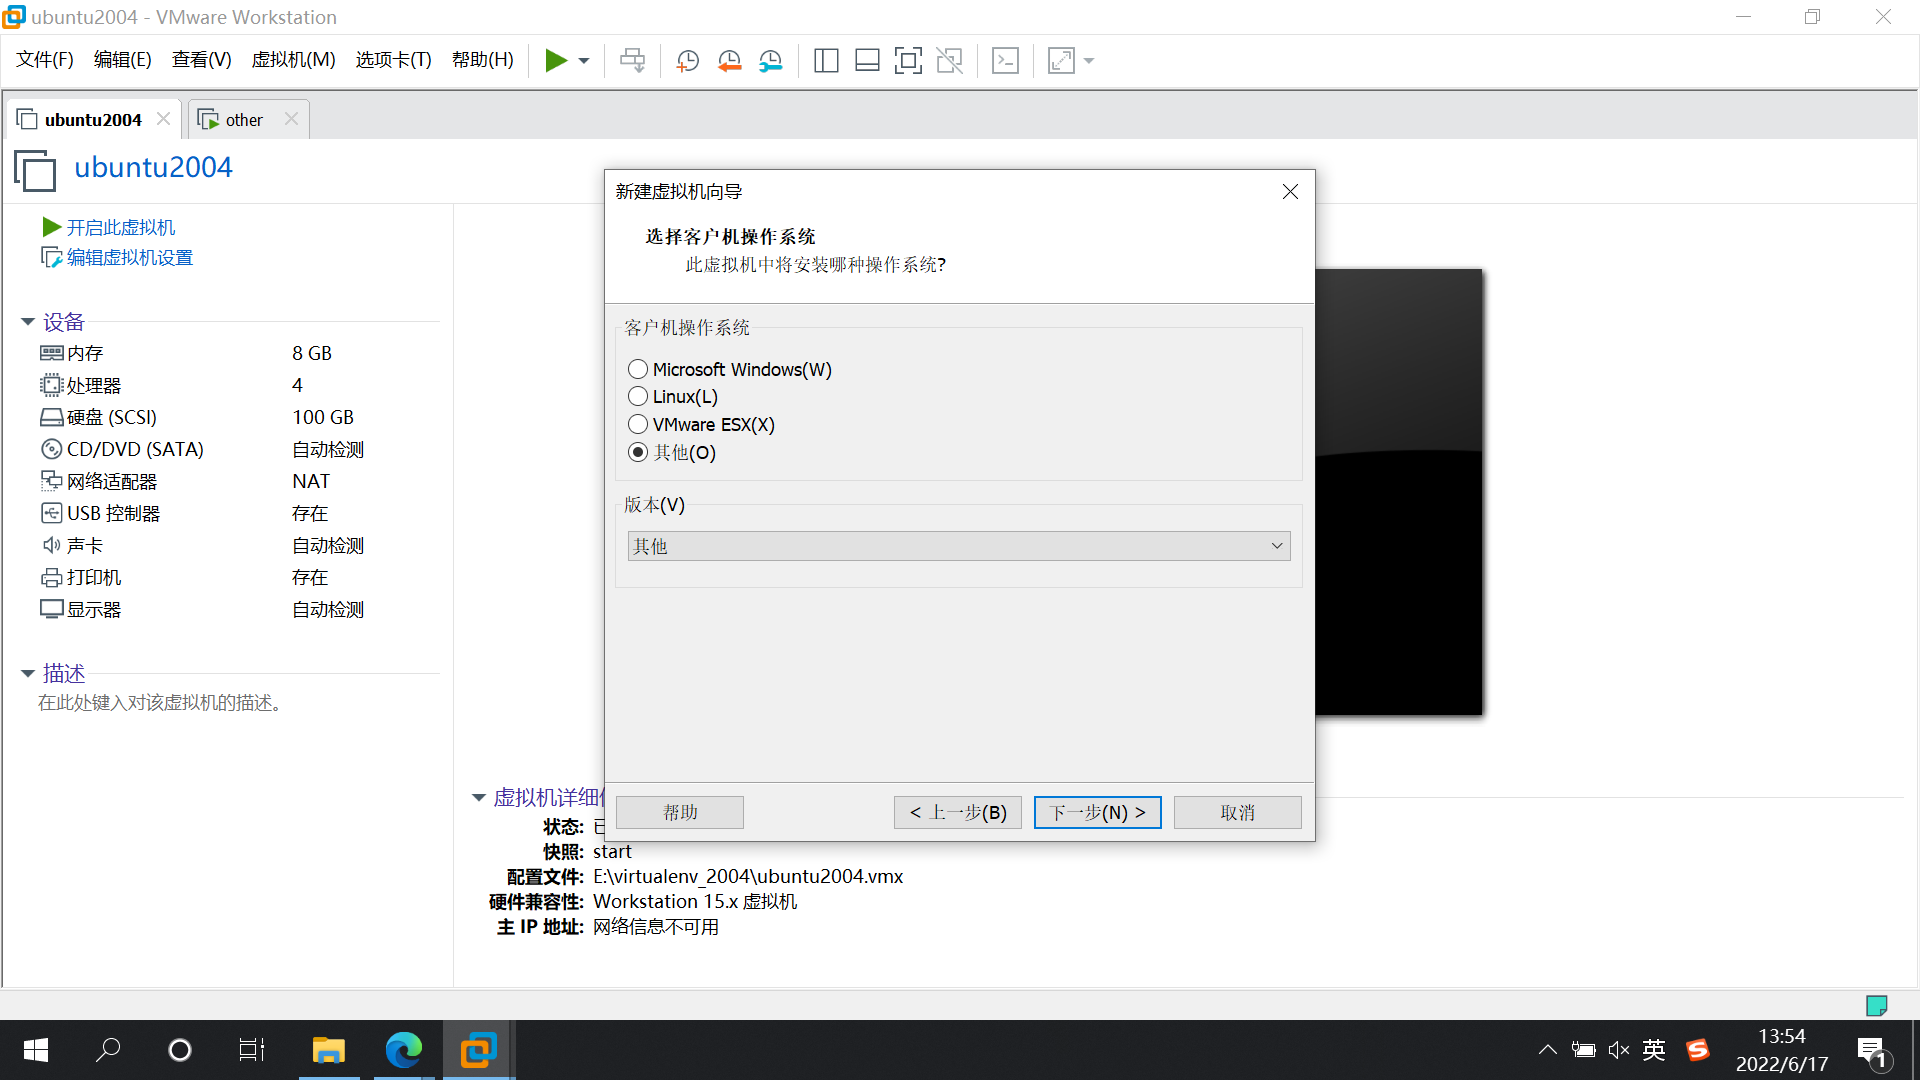1920x1080 pixels.
Task: Open the 虚拟机(M) menu
Action: tap(292, 59)
